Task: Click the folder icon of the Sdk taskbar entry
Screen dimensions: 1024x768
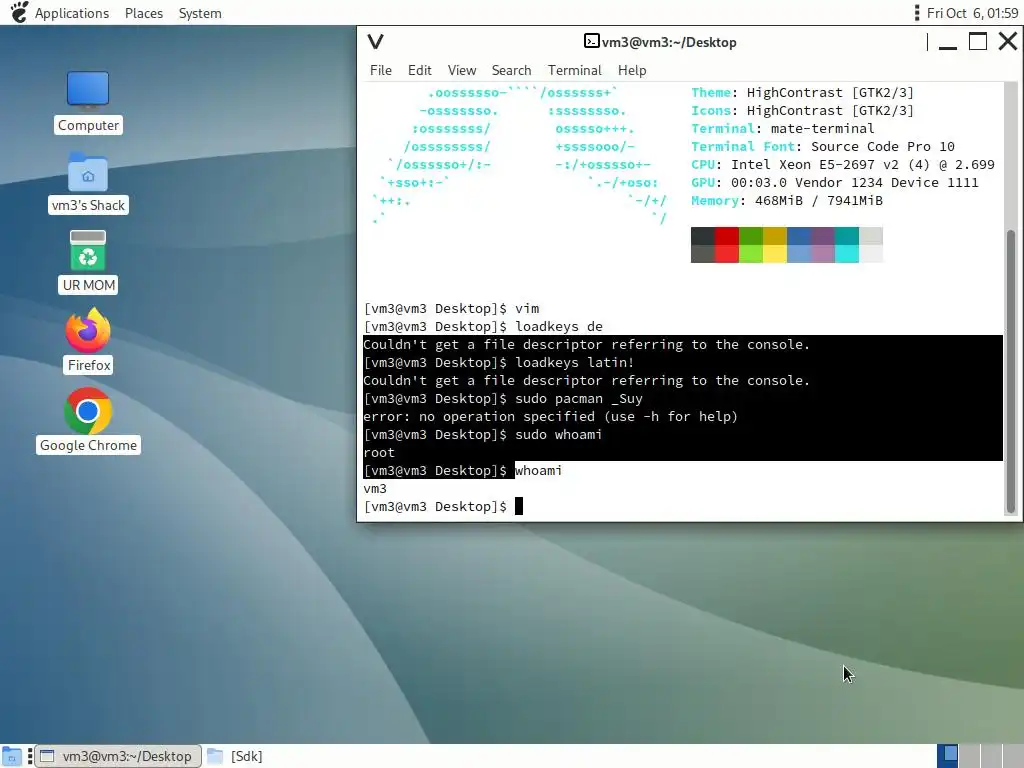Action: click(x=215, y=756)
